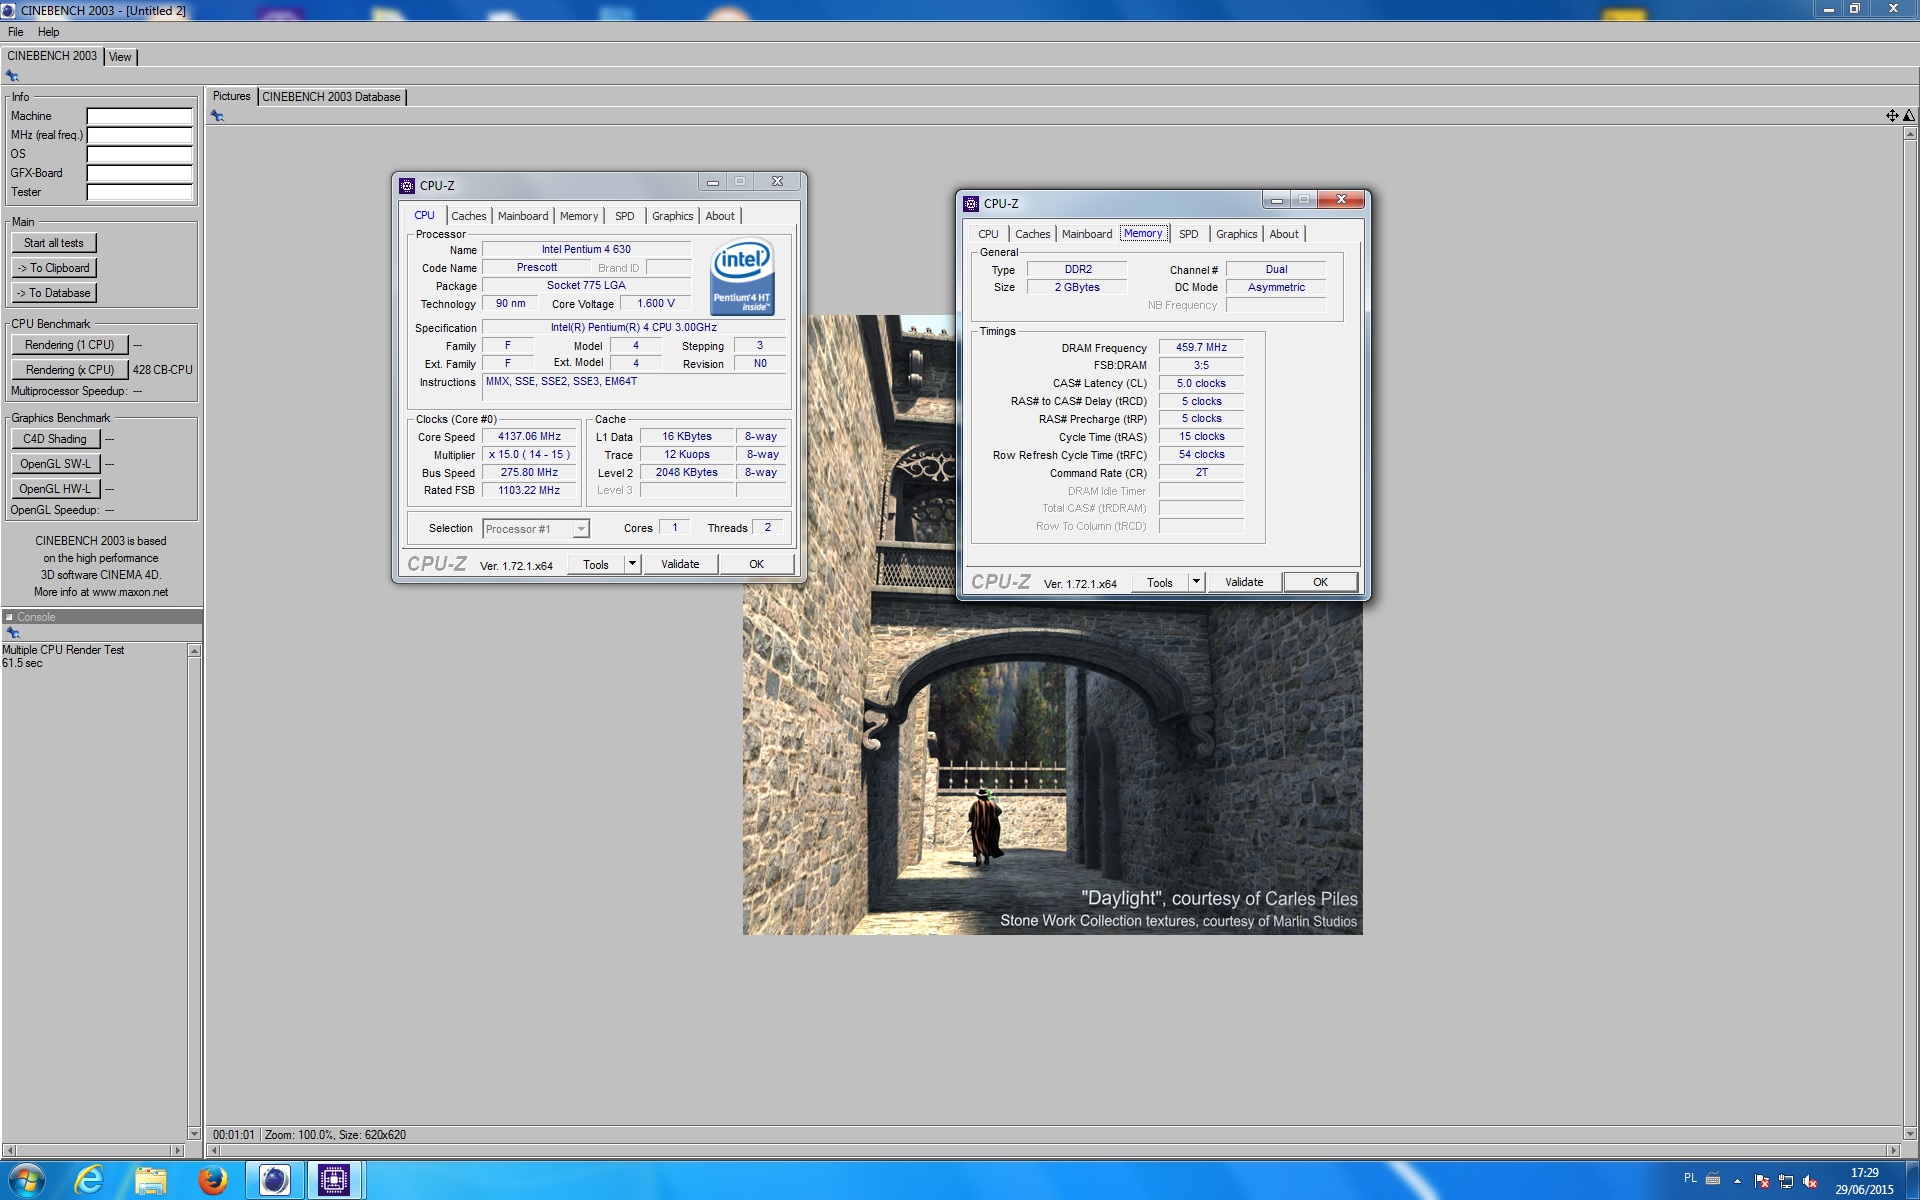Viewport: 1920px width, 1200px height.
Task: Click the PL language indicator
Action: (1690, 1179)
